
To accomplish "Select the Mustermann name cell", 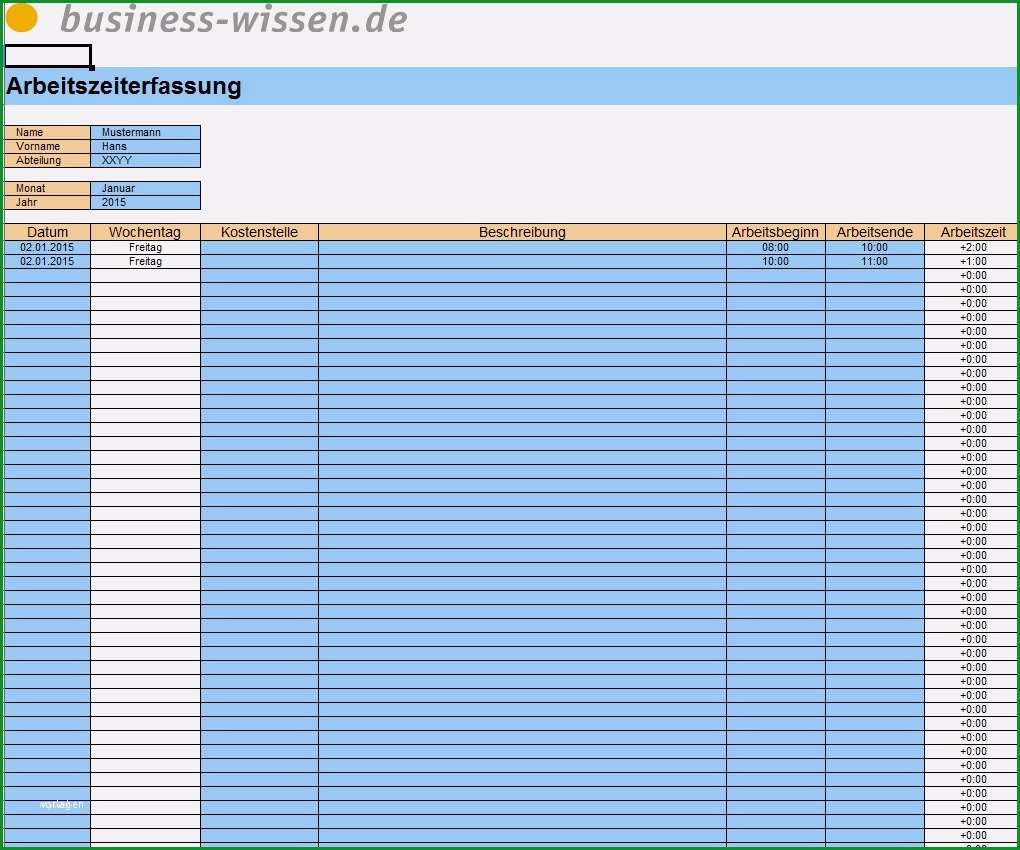I will [x=145, y=132].
